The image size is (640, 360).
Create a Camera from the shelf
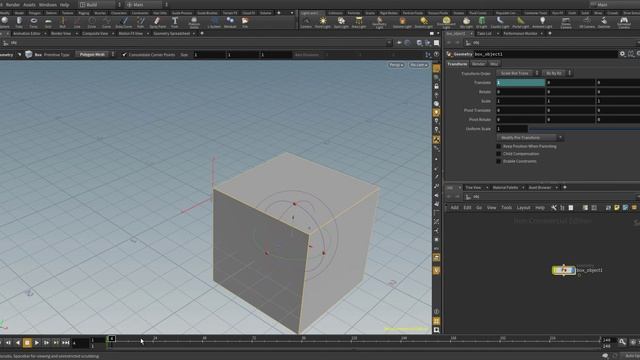tap(306, 22)
